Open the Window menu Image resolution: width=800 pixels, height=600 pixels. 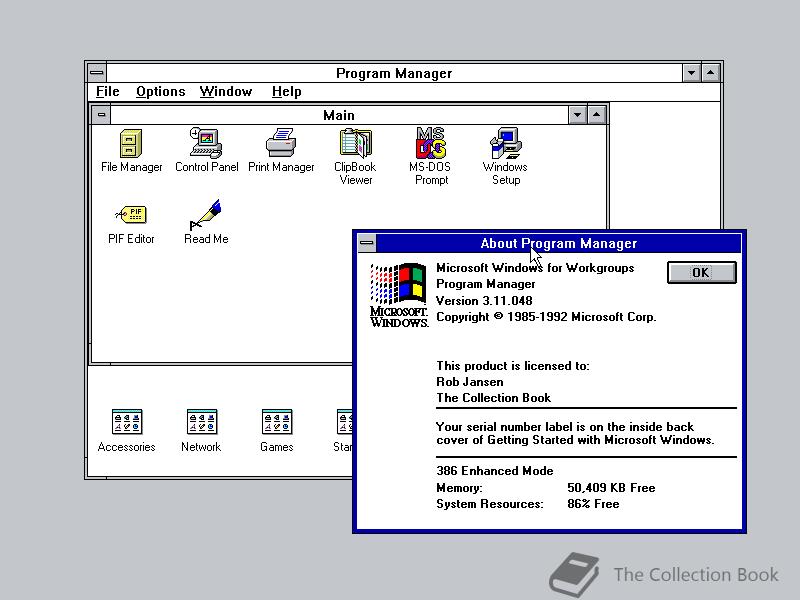pyautogui.click(x=226, y=92)
